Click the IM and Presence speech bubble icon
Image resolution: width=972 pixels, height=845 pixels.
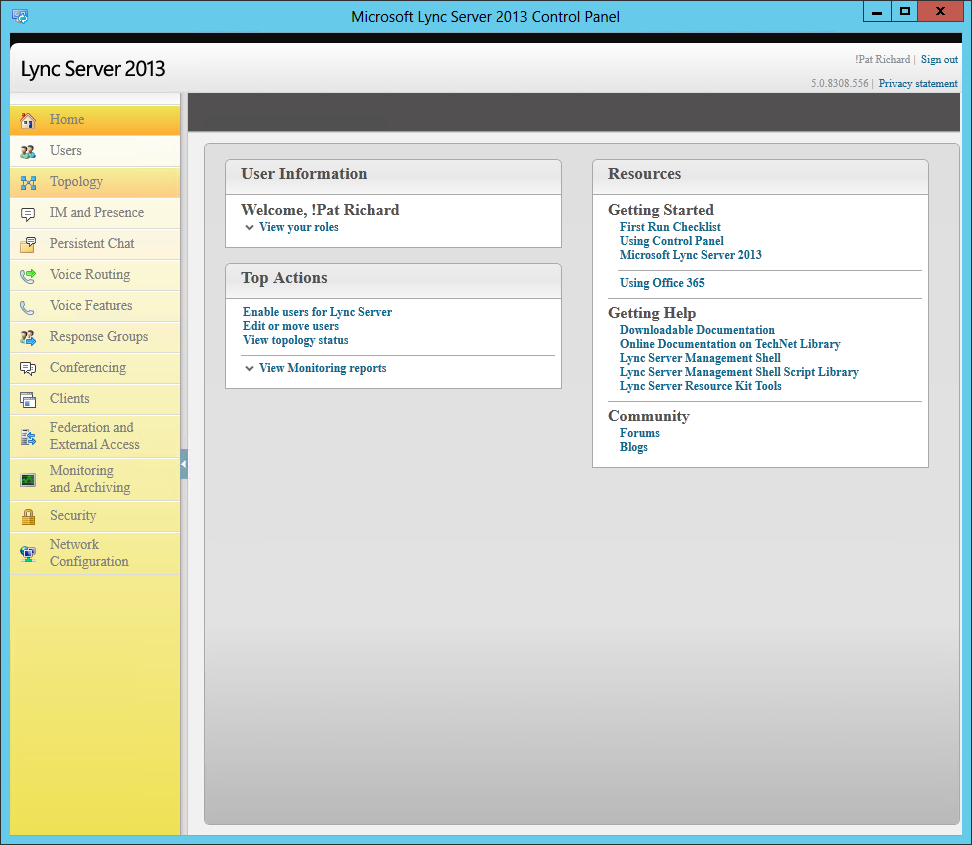[28, 214]
